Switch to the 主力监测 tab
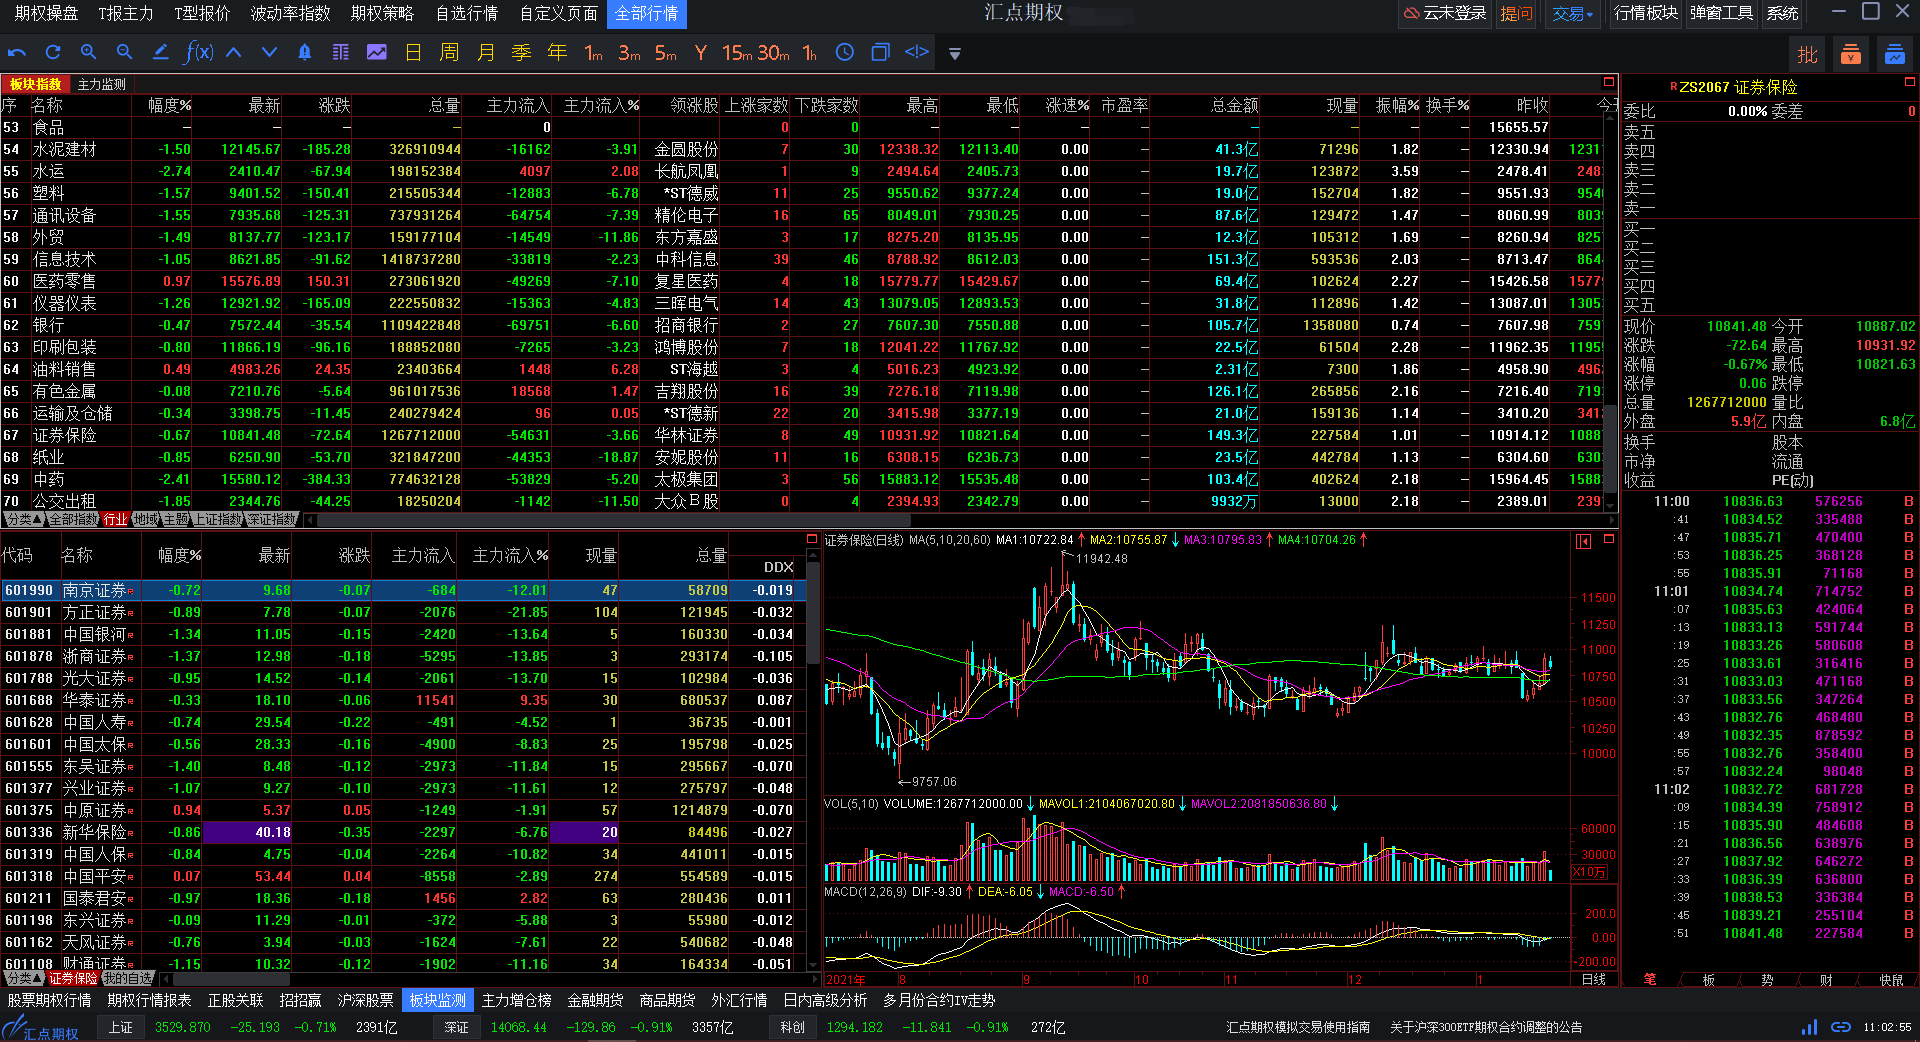Viewport: 1920px width, 1042px height. click(102, 85)
